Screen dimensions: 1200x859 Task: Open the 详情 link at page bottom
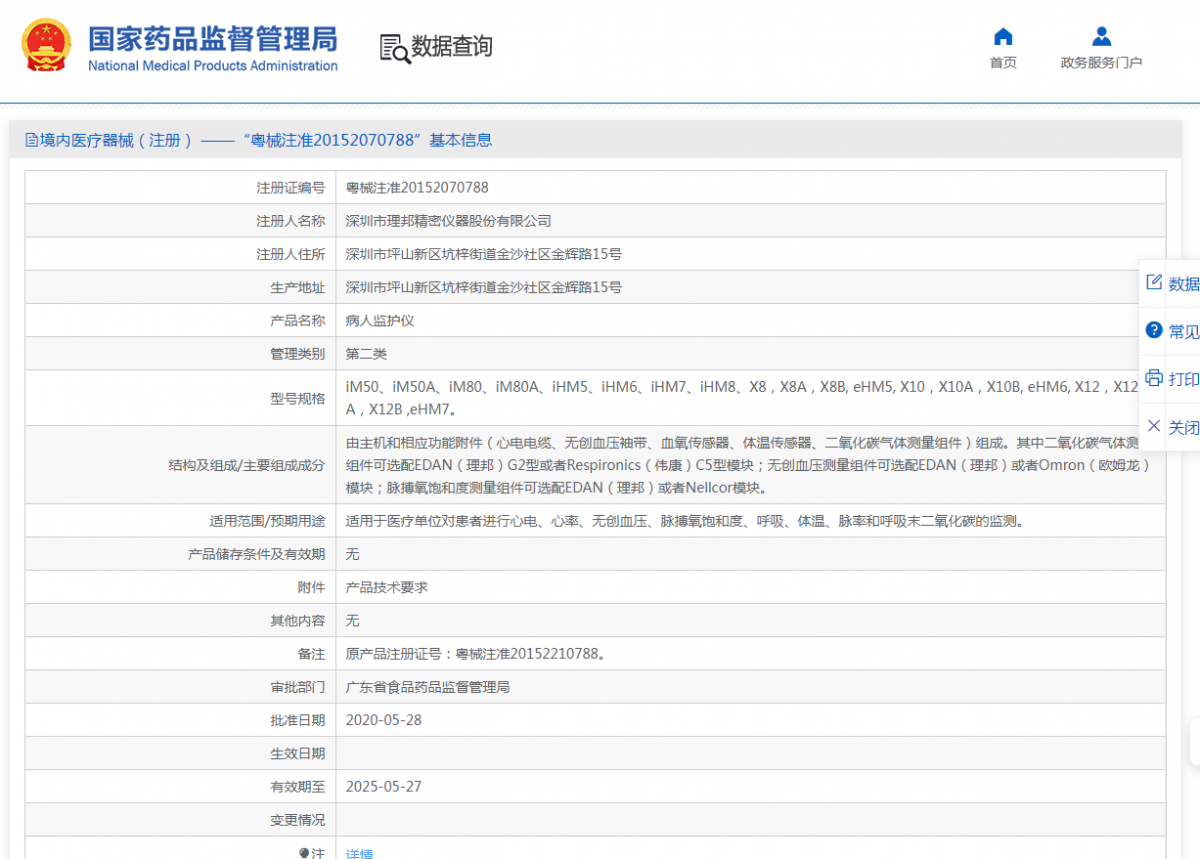click(x=358, y=853)
